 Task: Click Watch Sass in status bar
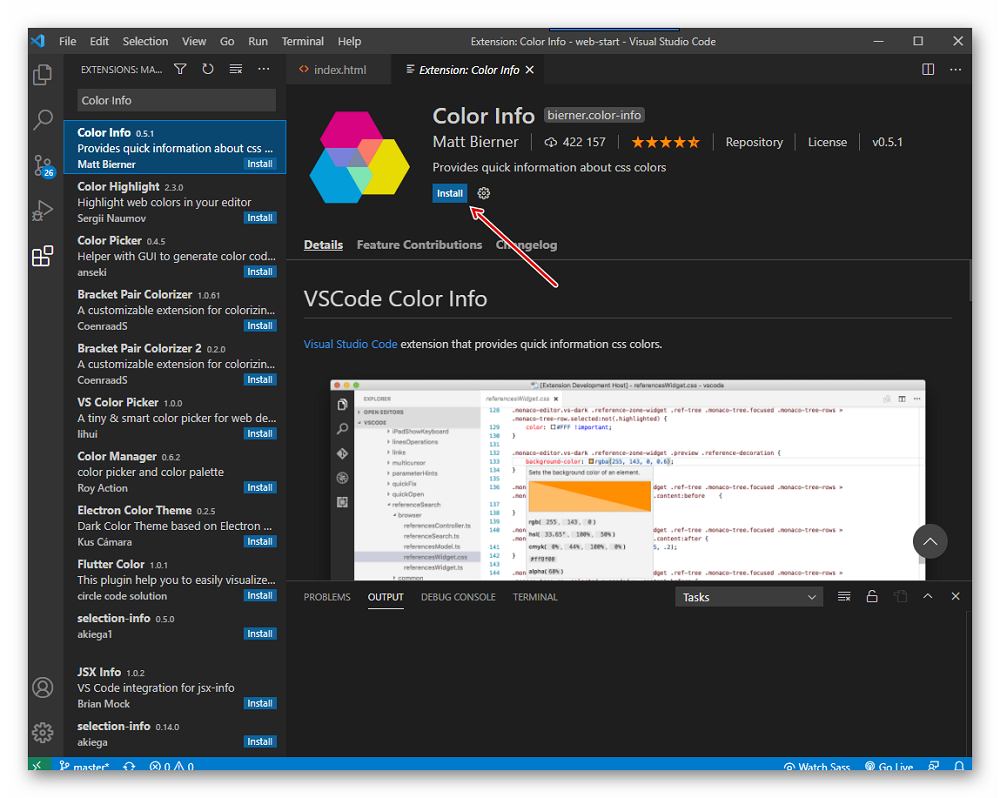tap(817, 766)
